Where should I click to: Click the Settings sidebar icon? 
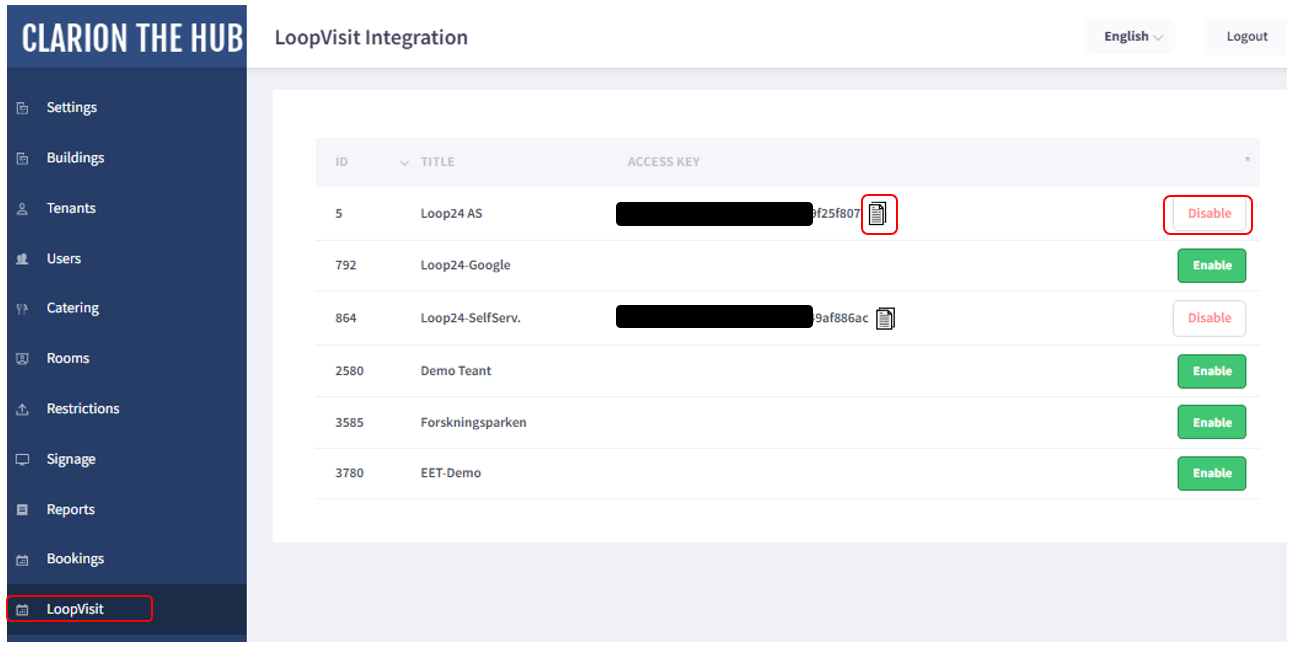point(23,108)
